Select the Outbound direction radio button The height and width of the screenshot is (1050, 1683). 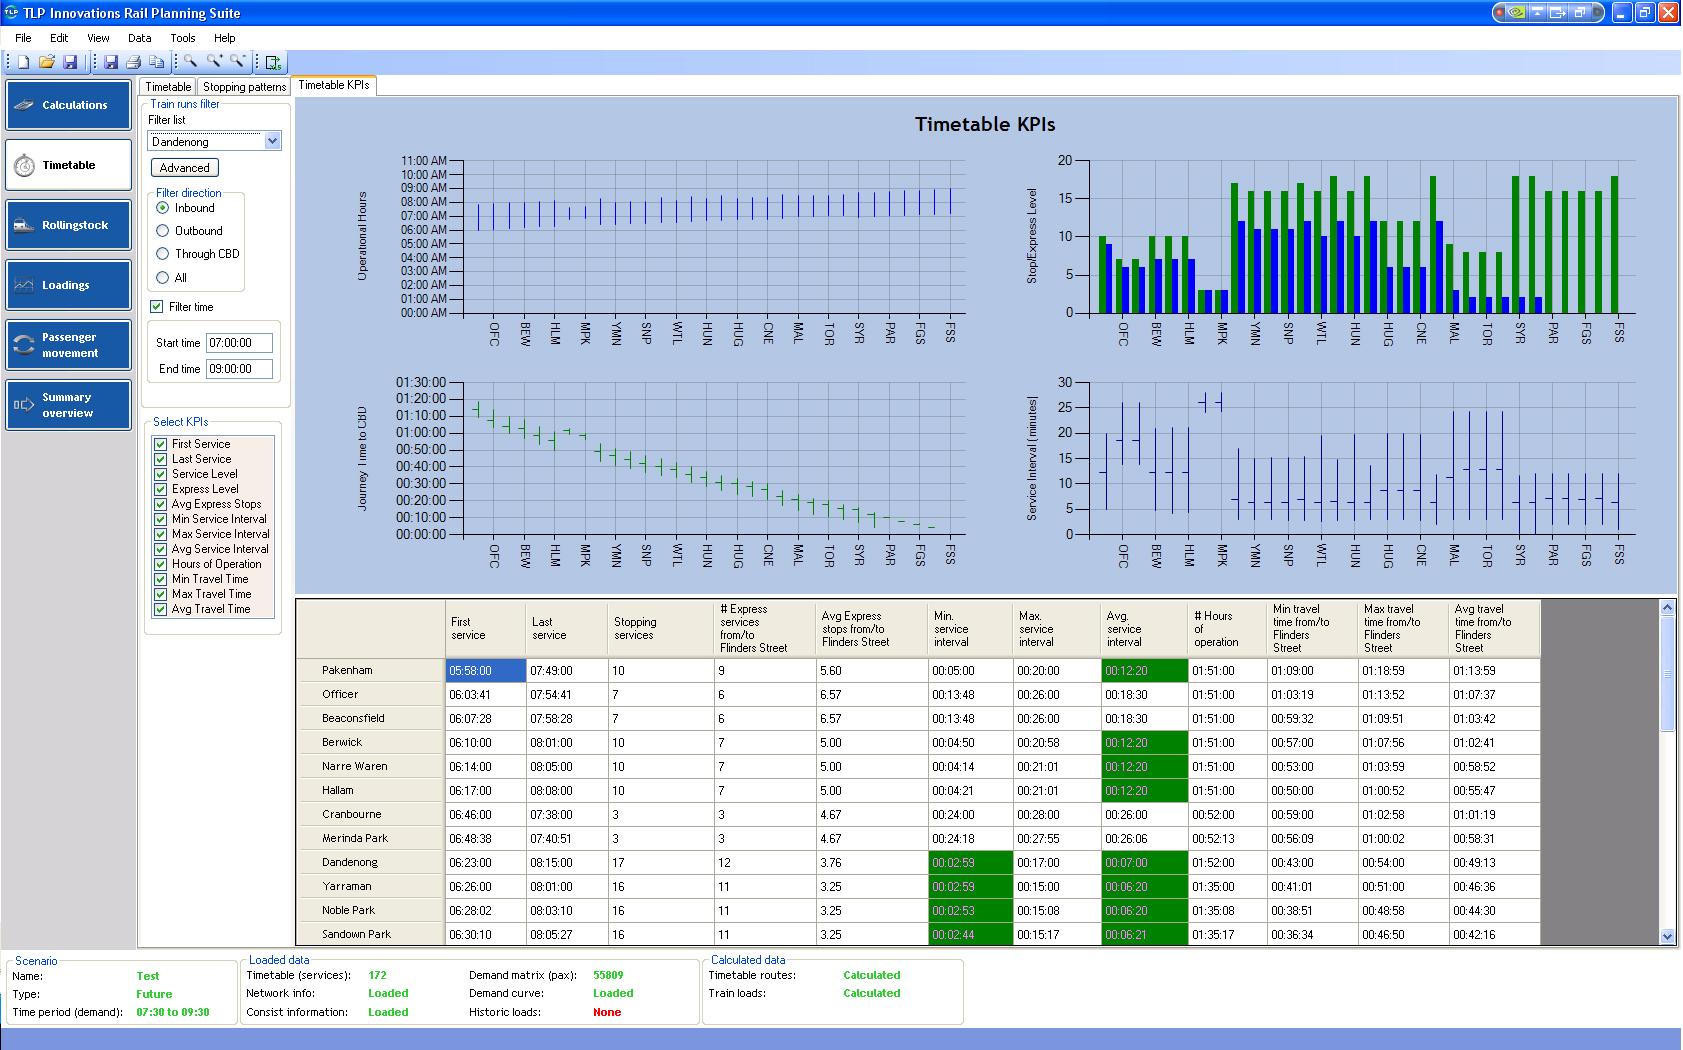(163, 231)
